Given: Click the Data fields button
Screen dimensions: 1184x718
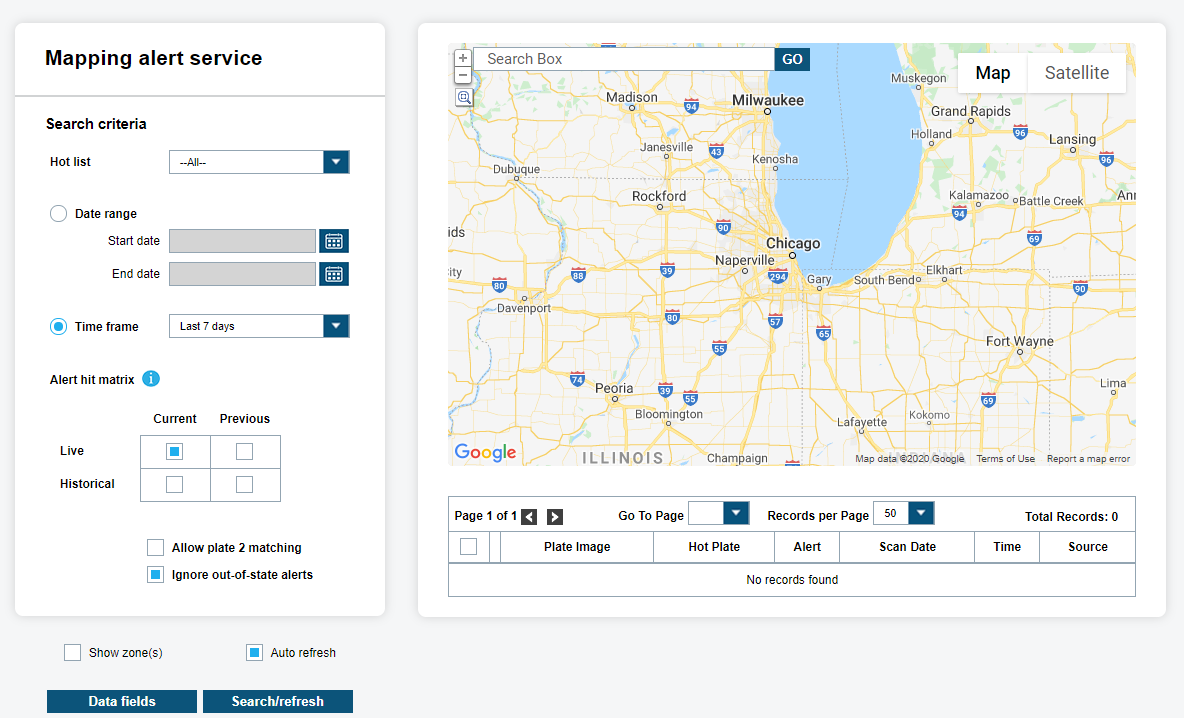Looking at the screenshot, I should 122,702.
